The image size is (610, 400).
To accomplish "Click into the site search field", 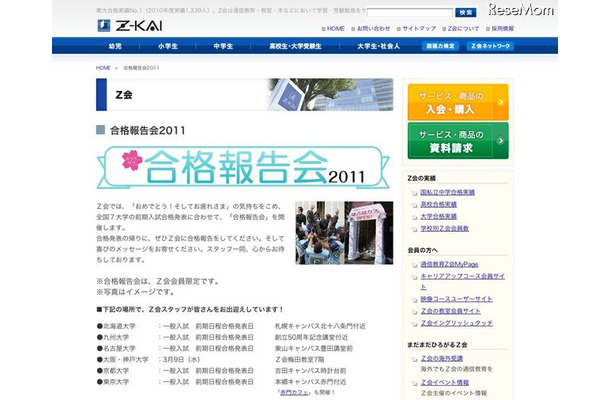I will [x=410, y=13].
